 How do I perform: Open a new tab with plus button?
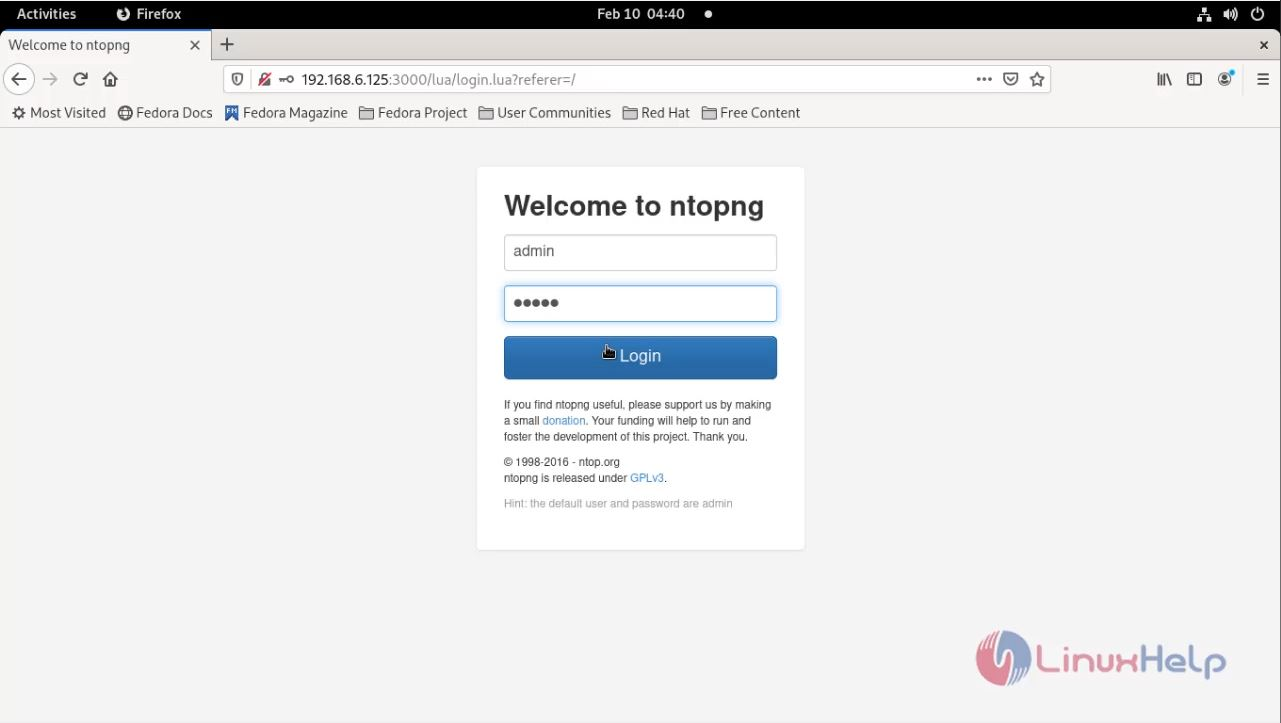227,44
